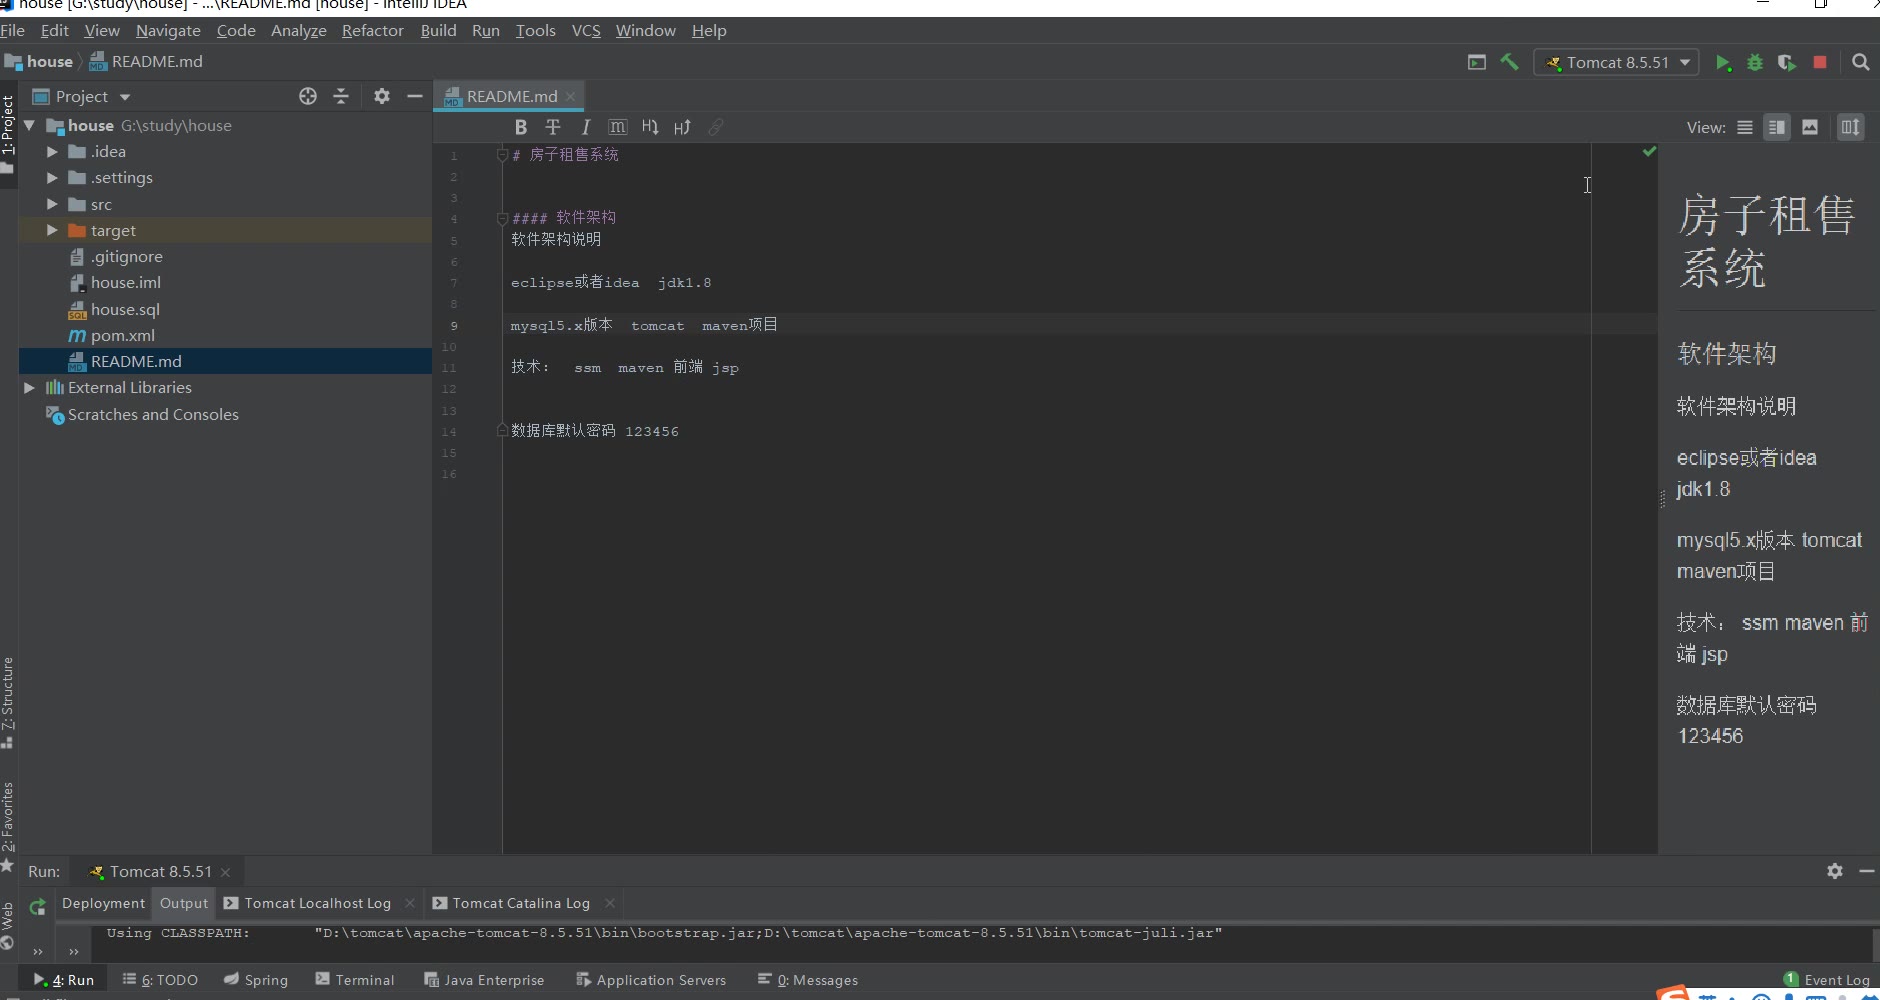Click the Italic formatting icon
Screen dimensions: 1880x1000
(586, 127)
